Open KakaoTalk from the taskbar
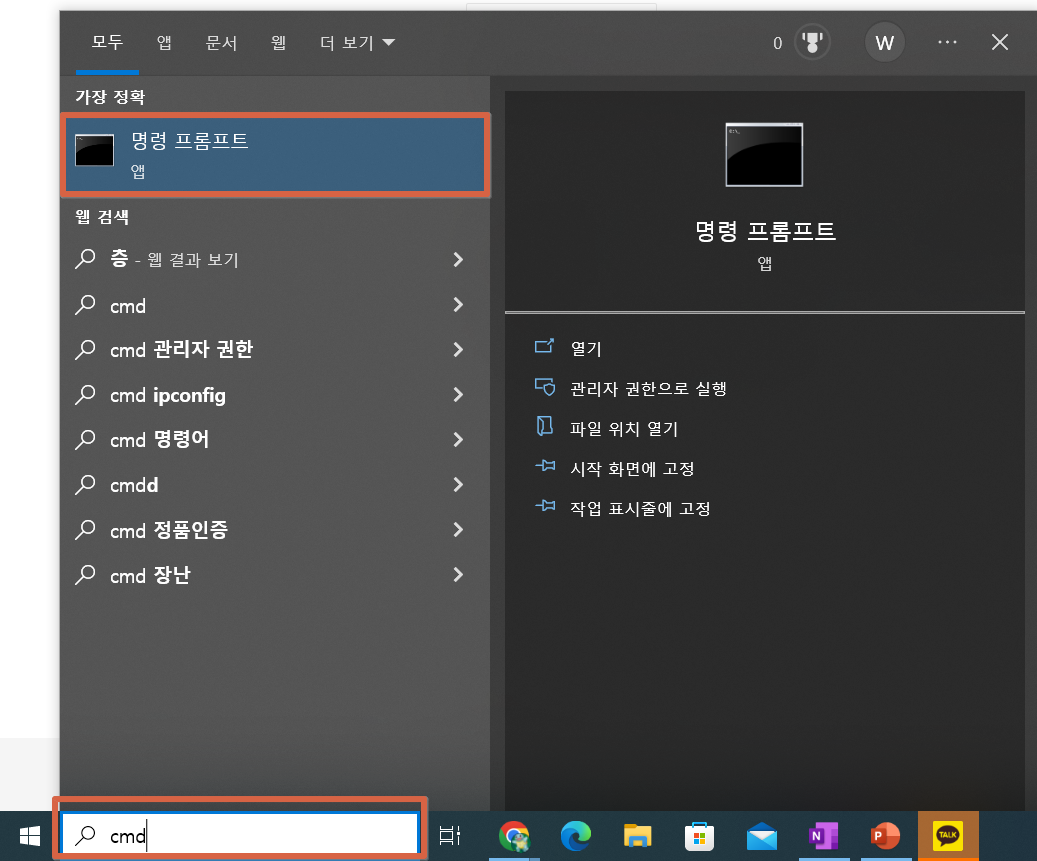 (948, 835)
